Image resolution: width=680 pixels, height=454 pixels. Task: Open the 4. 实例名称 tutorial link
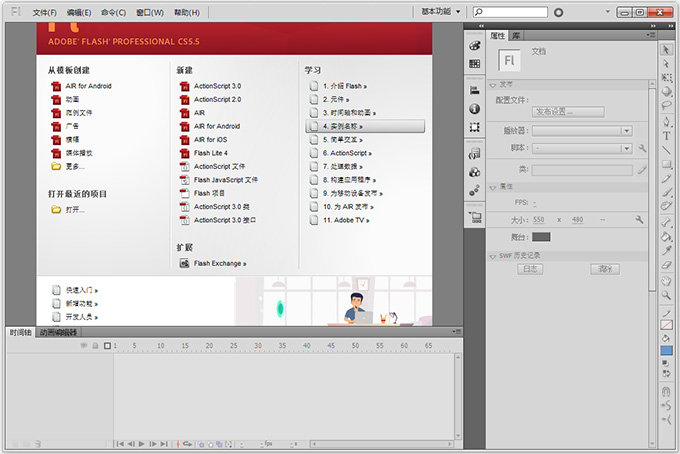coord(365,126)
